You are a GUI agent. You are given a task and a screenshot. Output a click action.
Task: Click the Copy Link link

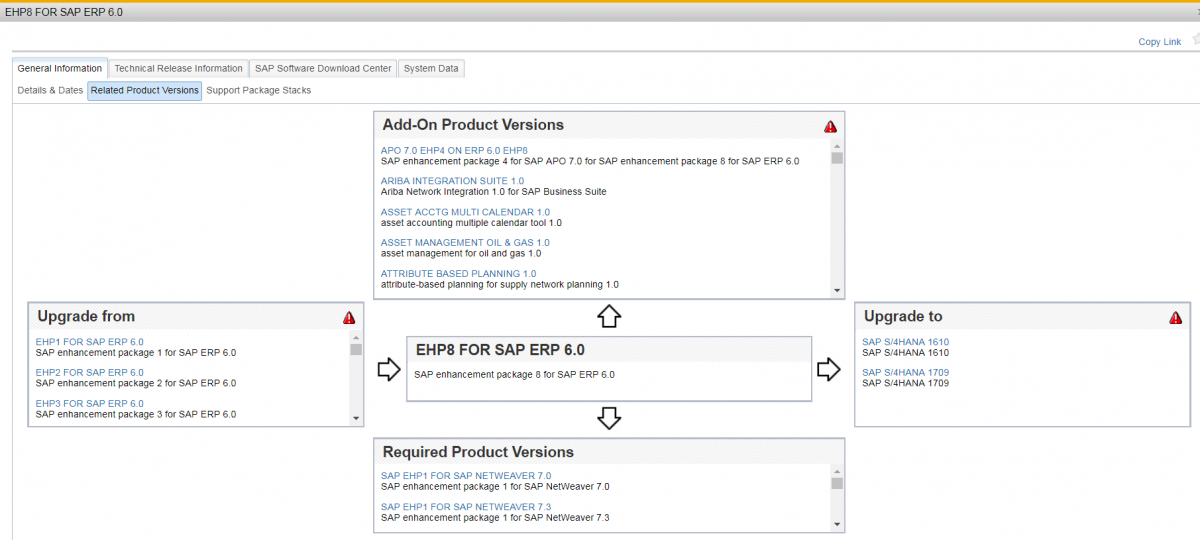1160,42
